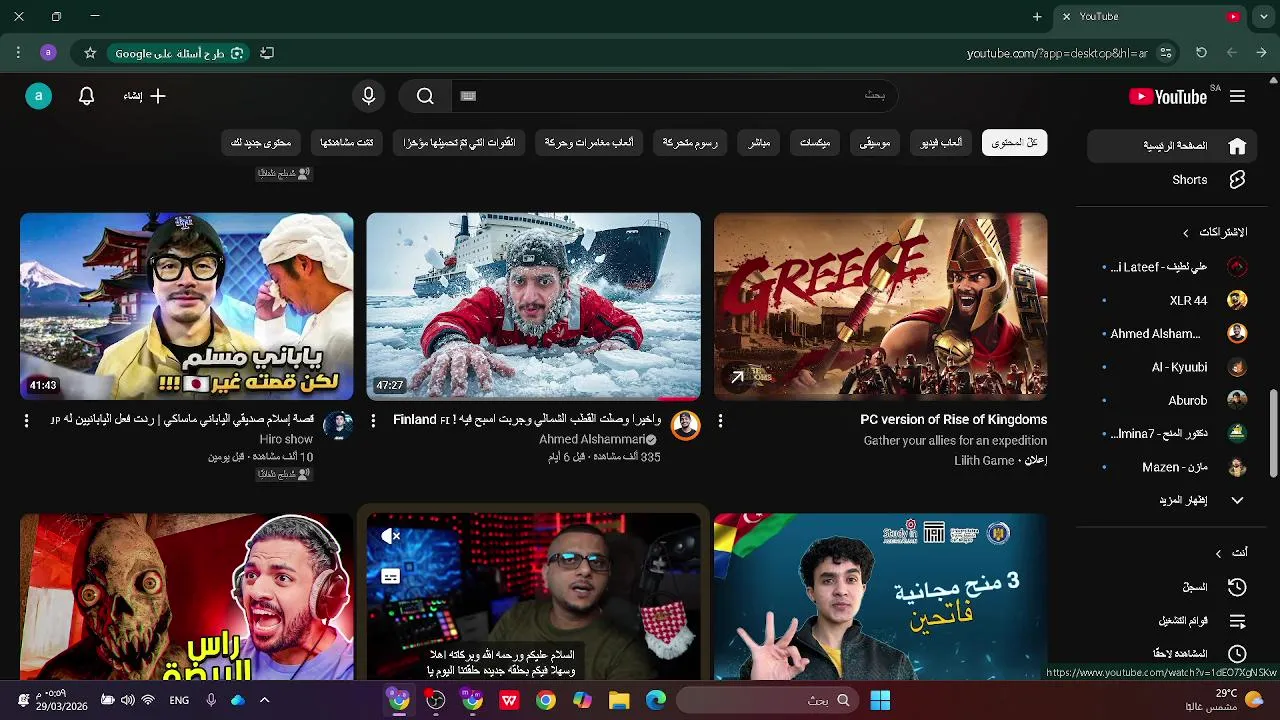The height and width of the screenshot is (720, 1280).
Task: Open Hiro show channel name link
Action: (286, 439)
